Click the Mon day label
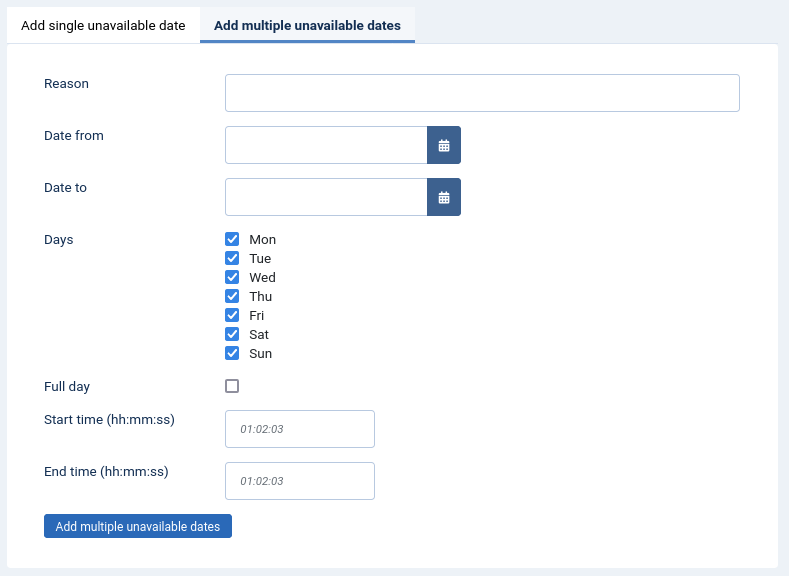Viewport: 789px width, 576px height. pos(263,239)
